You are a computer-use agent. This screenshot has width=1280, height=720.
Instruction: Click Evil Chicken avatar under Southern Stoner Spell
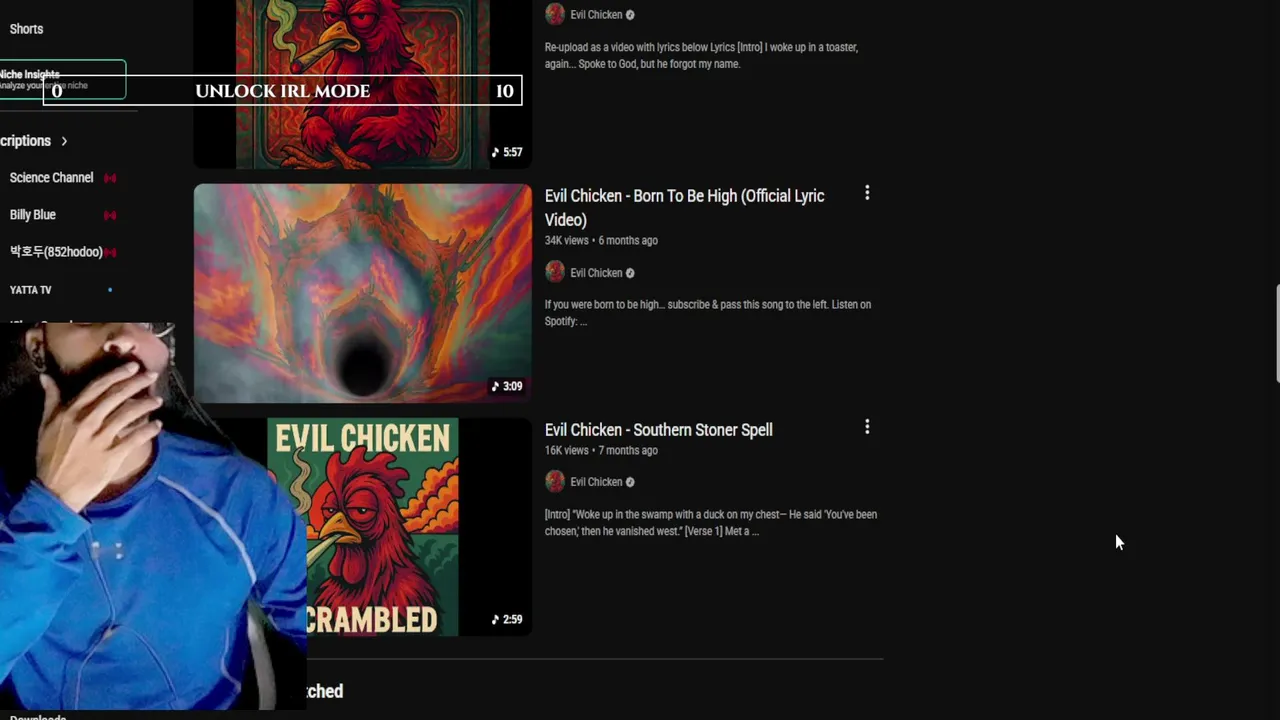pos(555,481)
